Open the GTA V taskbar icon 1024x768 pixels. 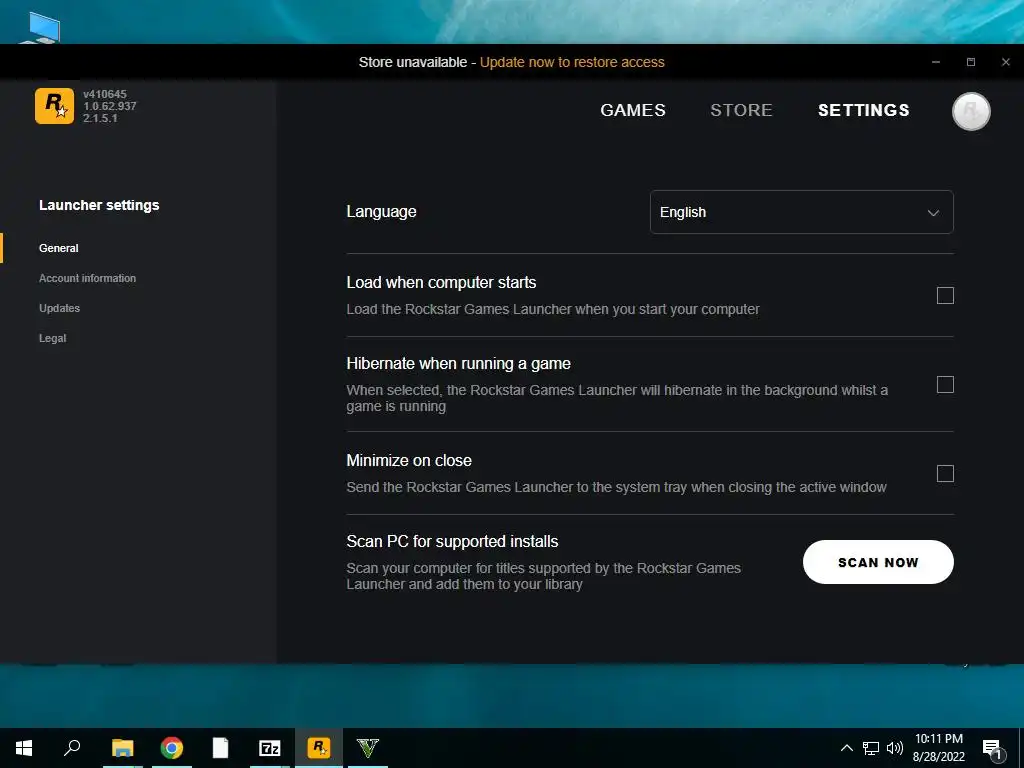coord(368,748)
